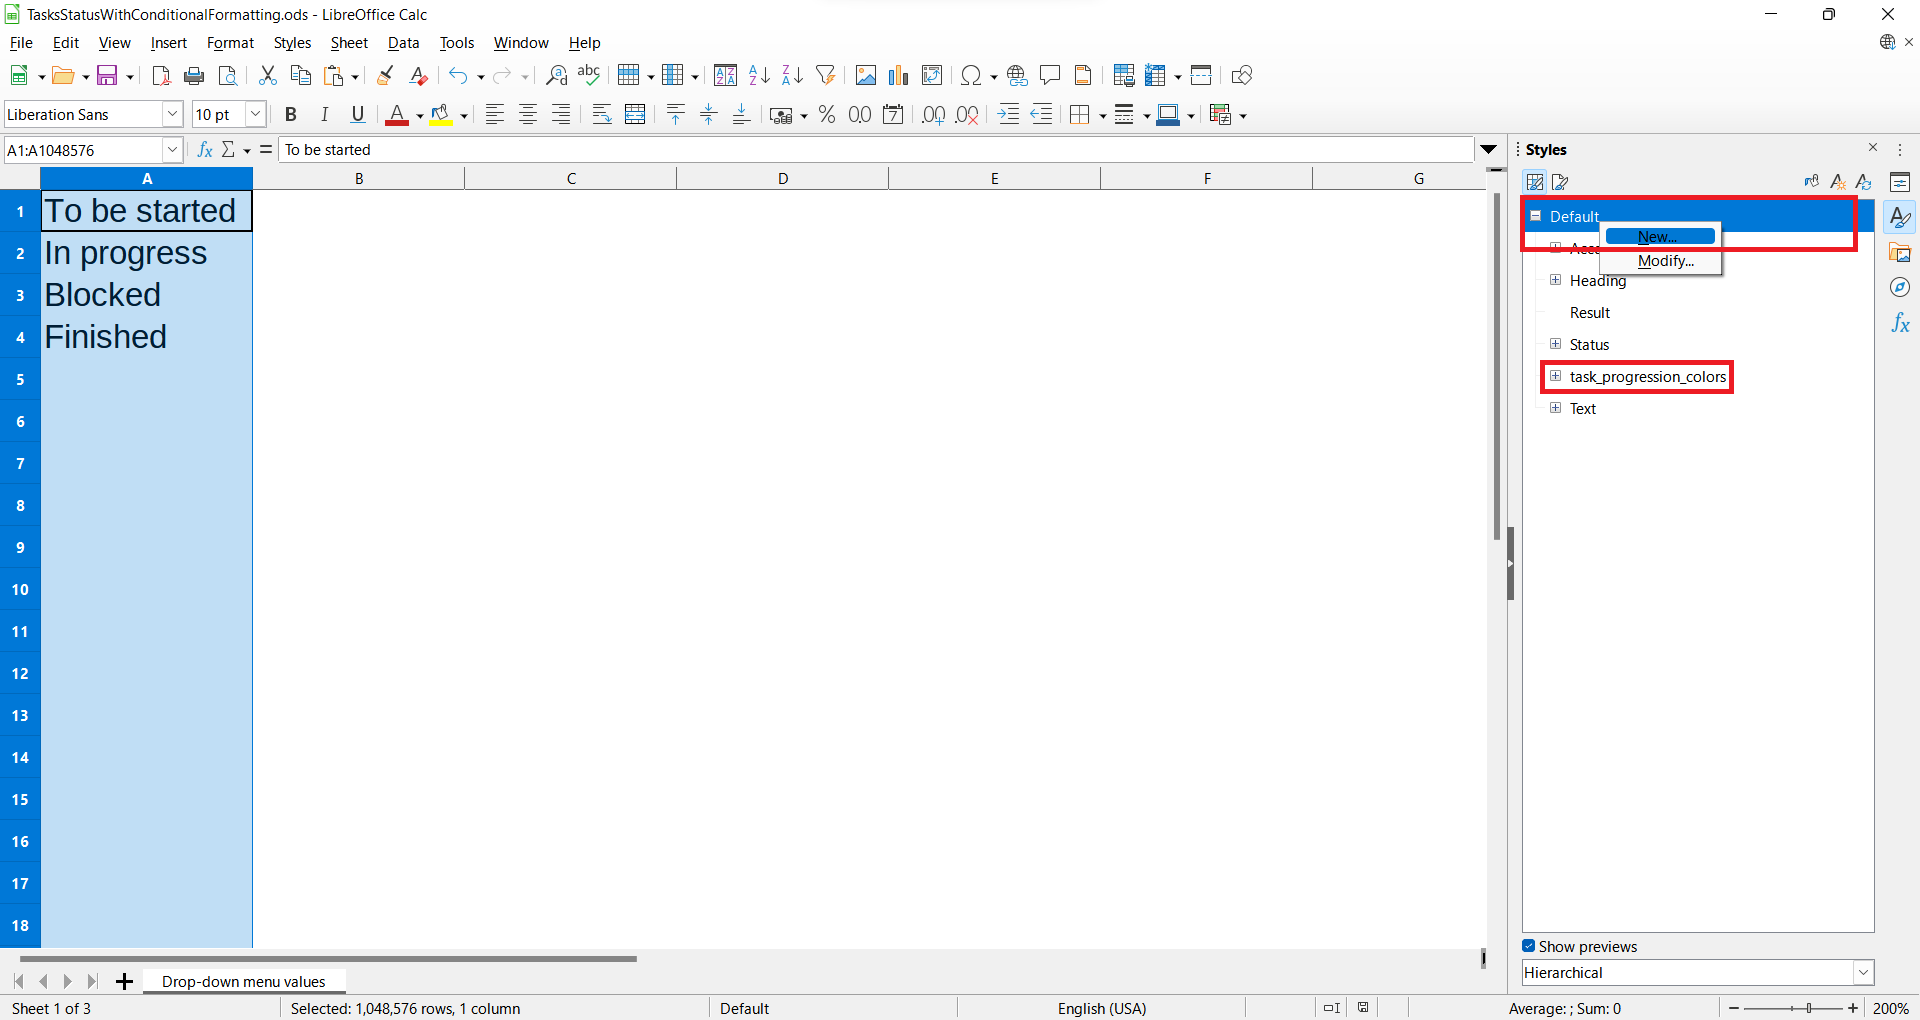This screenshot has height=1020, width=1920.
Task: Toggle Bold formatting
Action: point(291,115)
